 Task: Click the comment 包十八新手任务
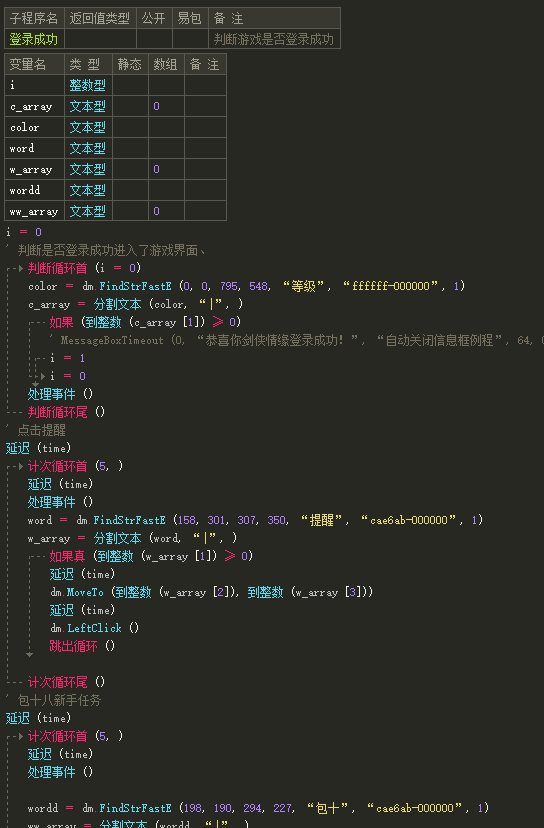(59, 700)
